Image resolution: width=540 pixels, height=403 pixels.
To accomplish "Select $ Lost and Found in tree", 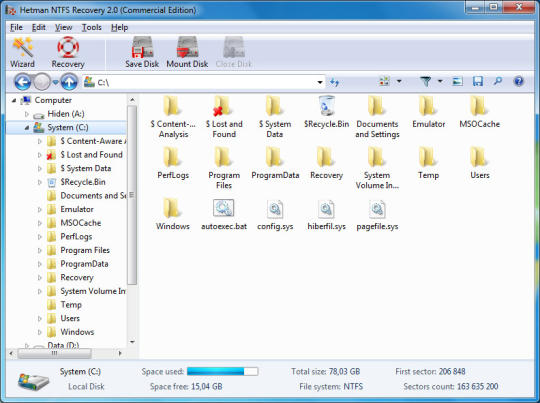I will pos(91,155).
